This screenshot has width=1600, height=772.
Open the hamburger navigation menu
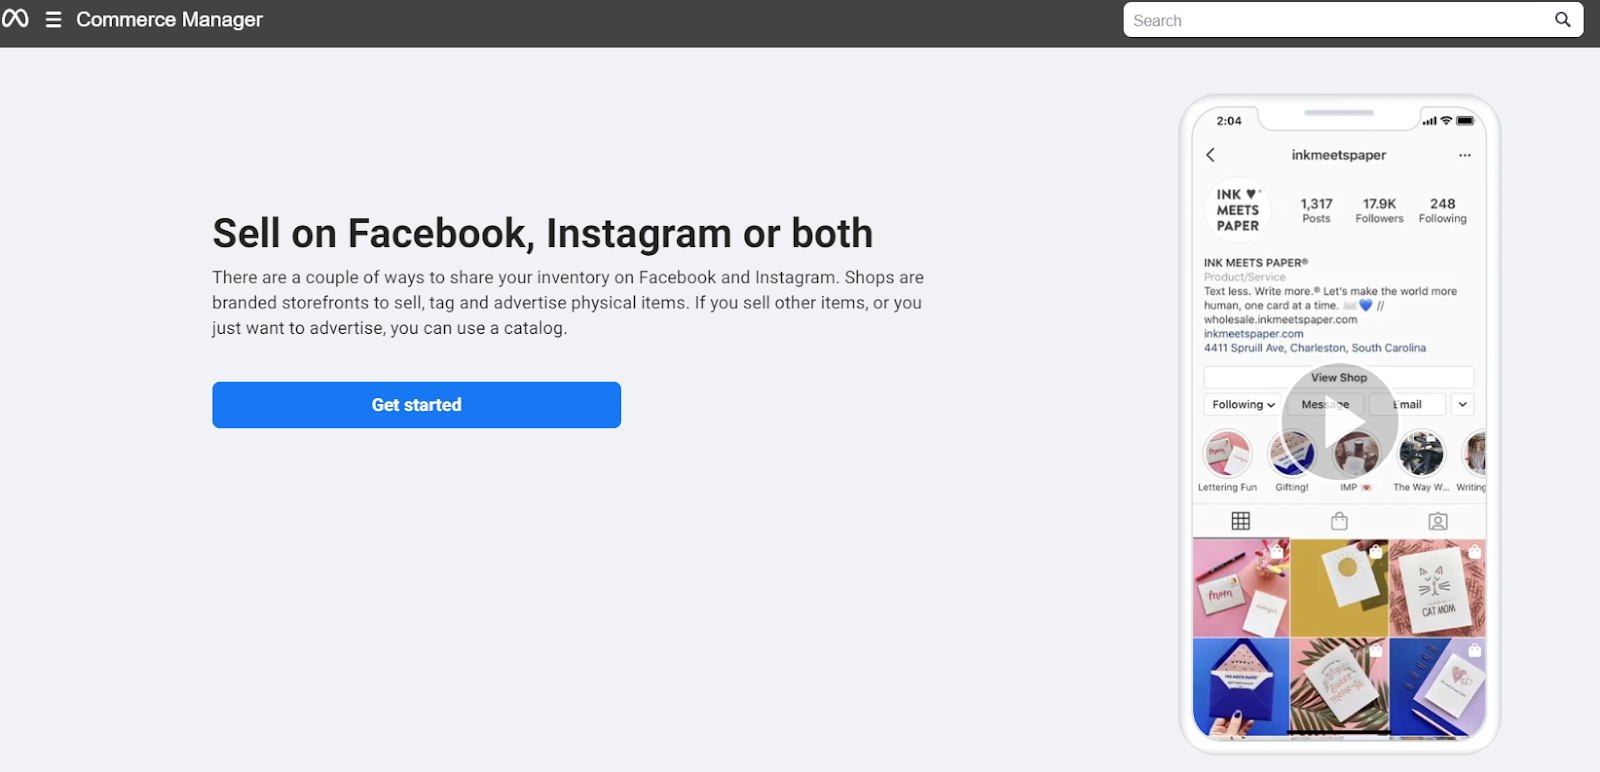(x=54, y=20)
